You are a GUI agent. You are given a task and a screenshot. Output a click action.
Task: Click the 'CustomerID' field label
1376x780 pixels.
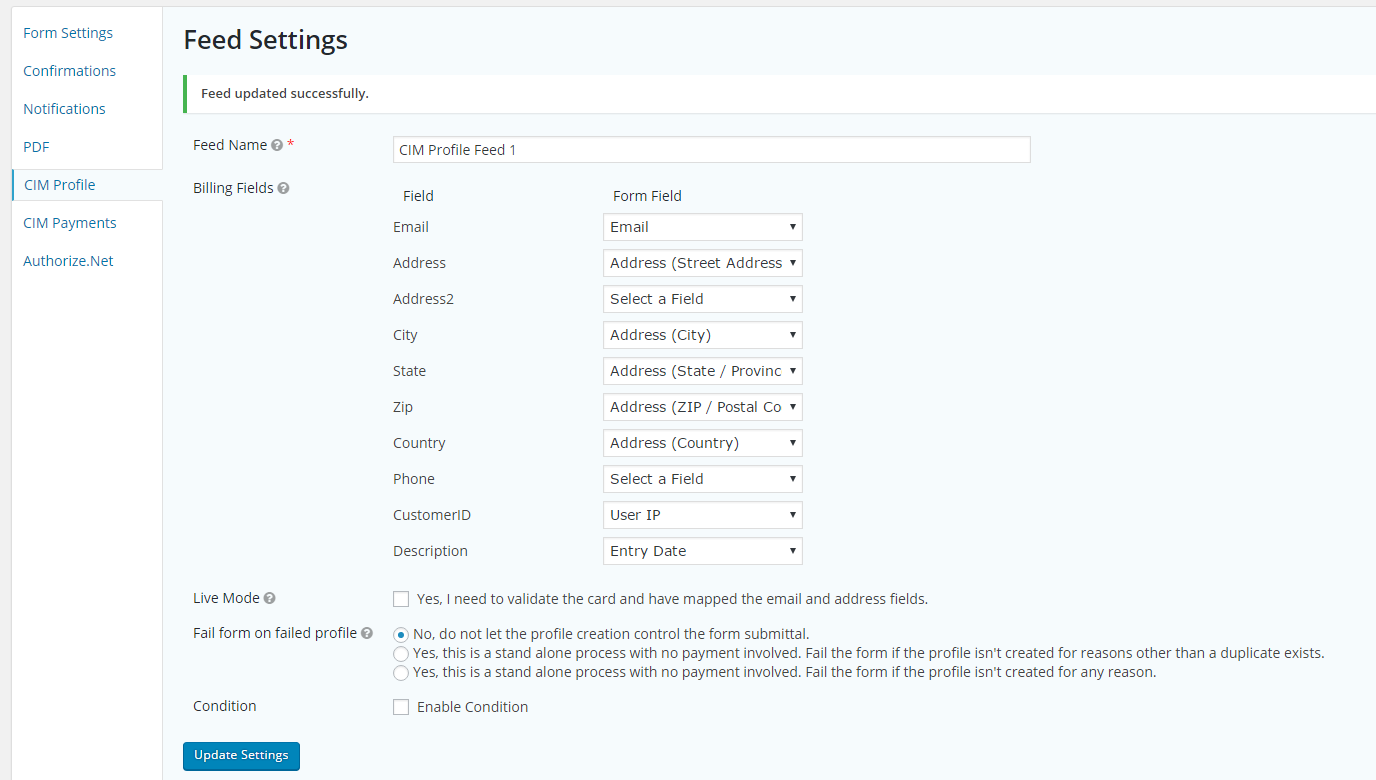tap(432, 515)
